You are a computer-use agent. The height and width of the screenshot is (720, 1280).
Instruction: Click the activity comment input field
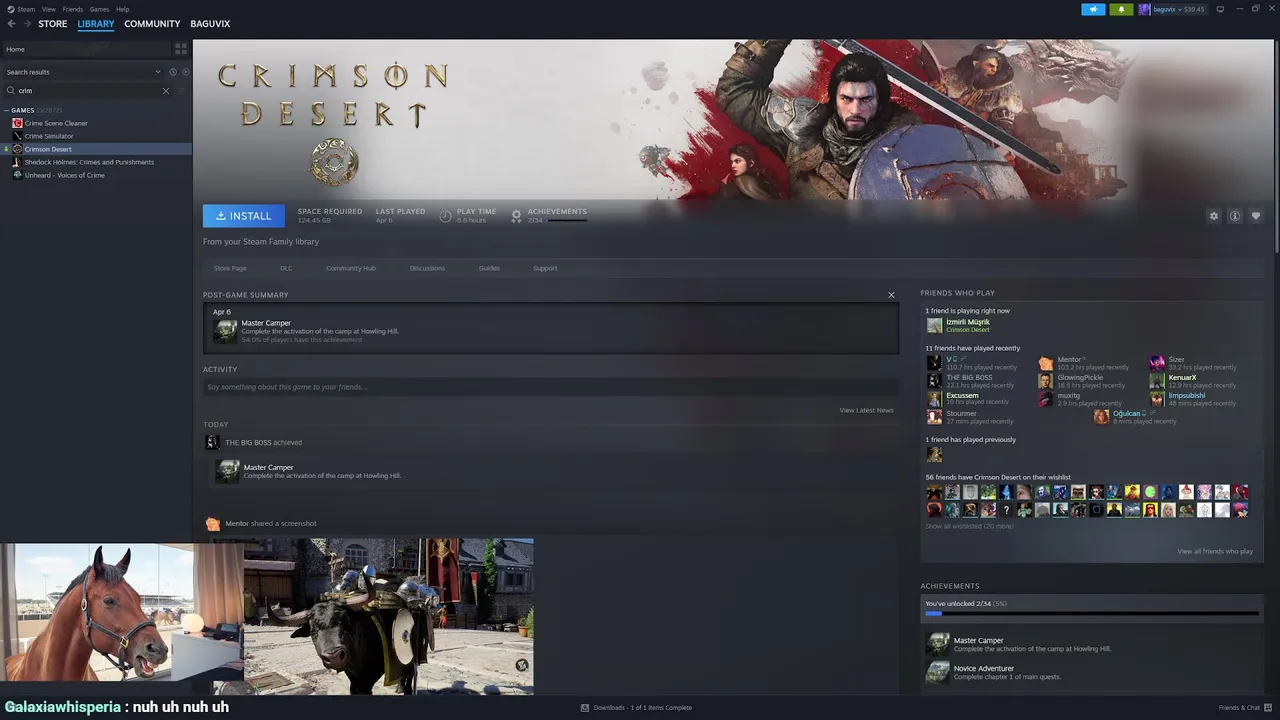(x=551, y=387)
